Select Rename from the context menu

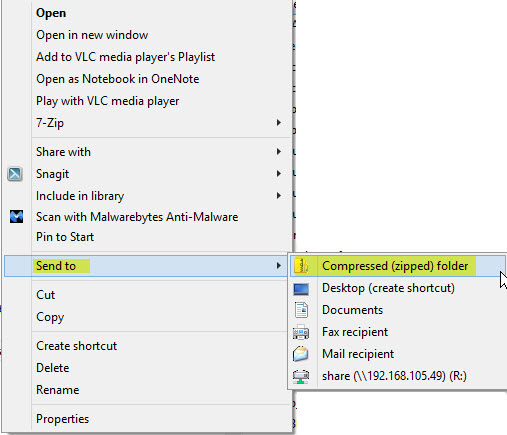pos(58,390)
